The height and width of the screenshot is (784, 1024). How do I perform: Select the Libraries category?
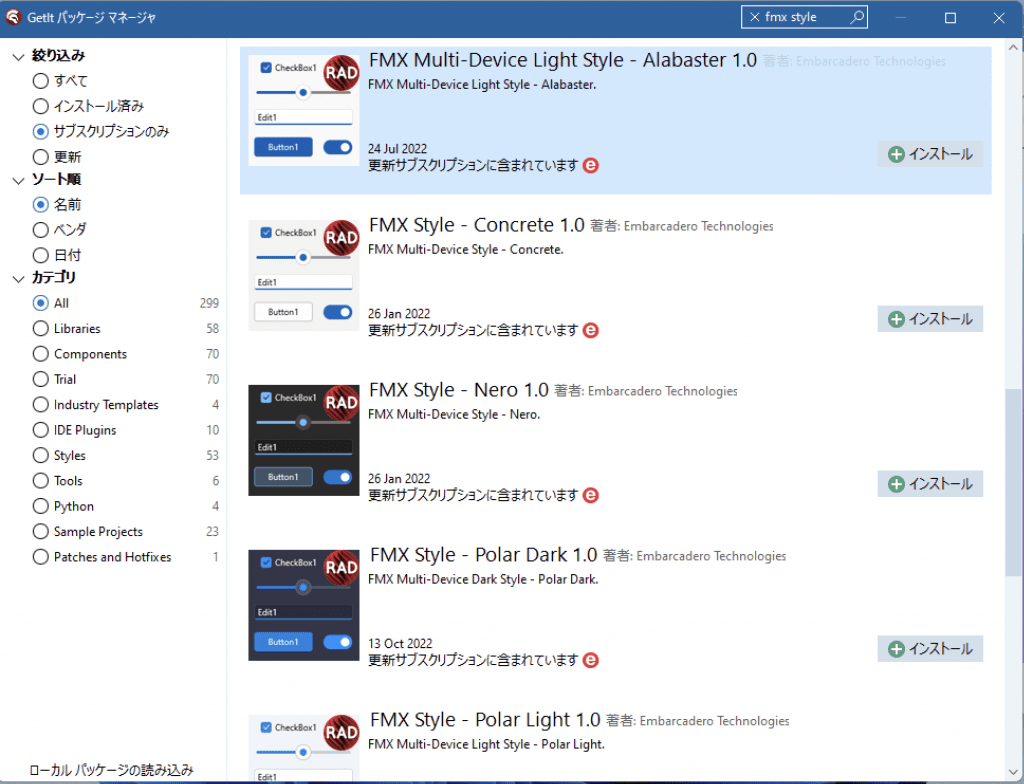67,329
